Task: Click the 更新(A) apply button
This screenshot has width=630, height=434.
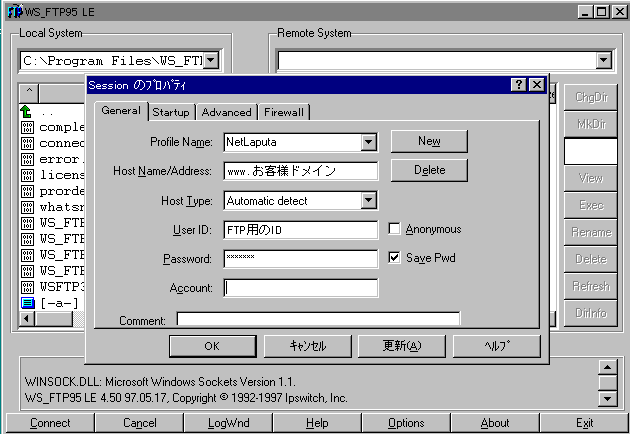Action: coord(402,346)
